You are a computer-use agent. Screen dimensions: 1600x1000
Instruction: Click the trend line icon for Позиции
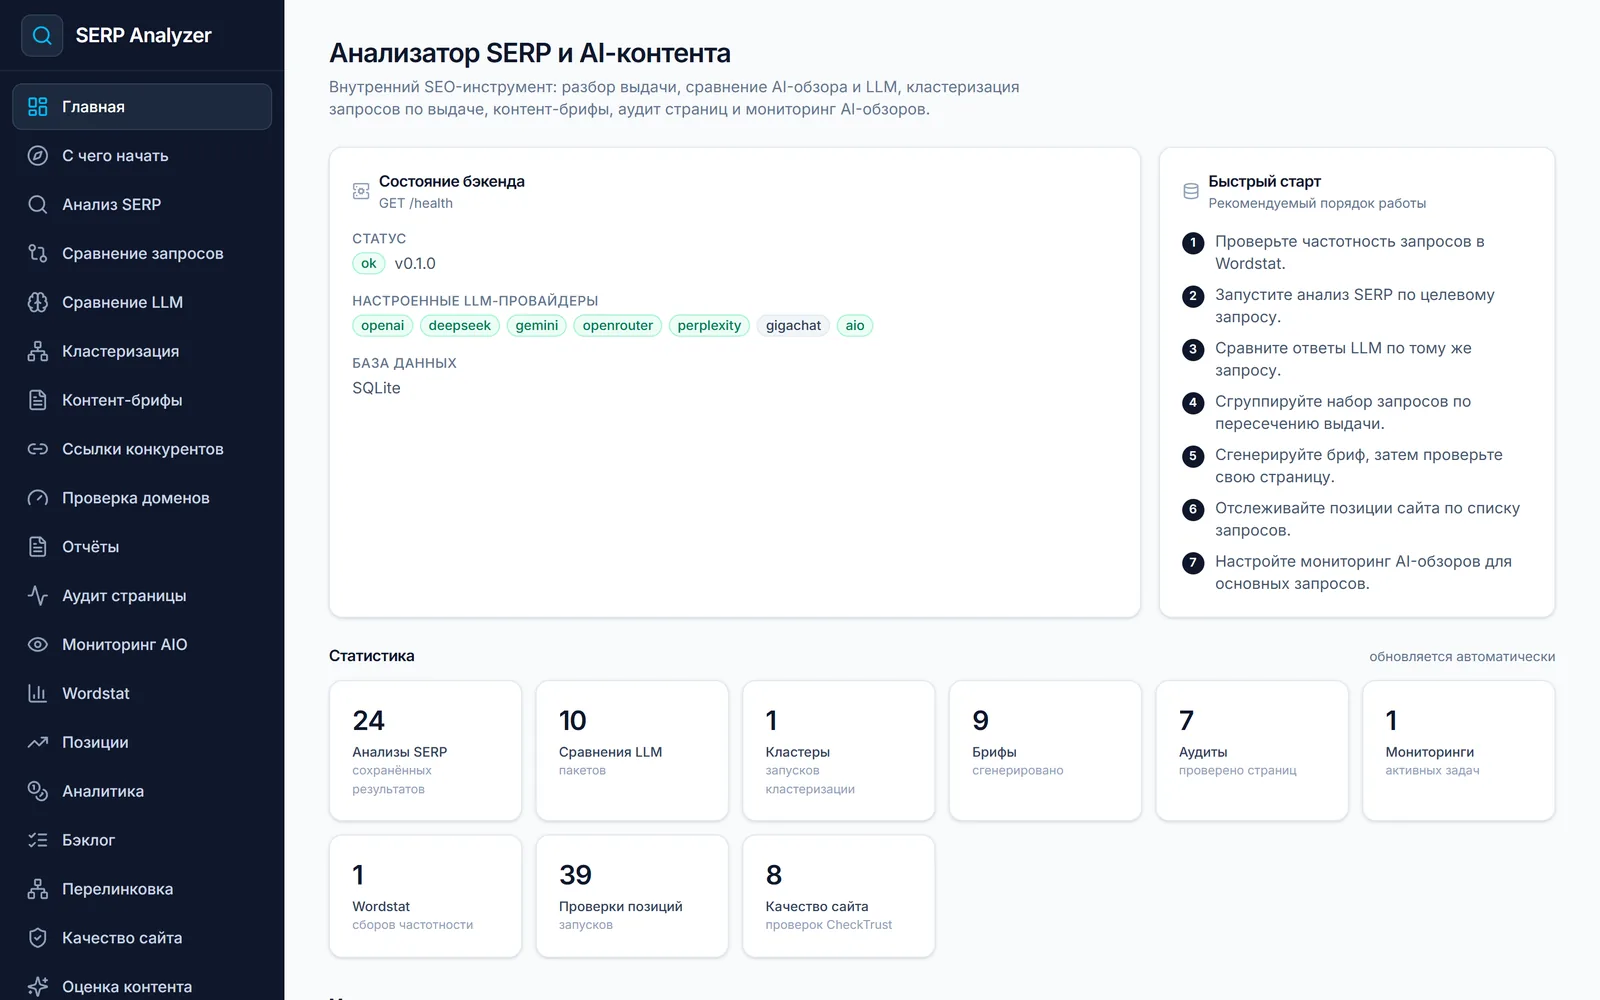[38, 743]
